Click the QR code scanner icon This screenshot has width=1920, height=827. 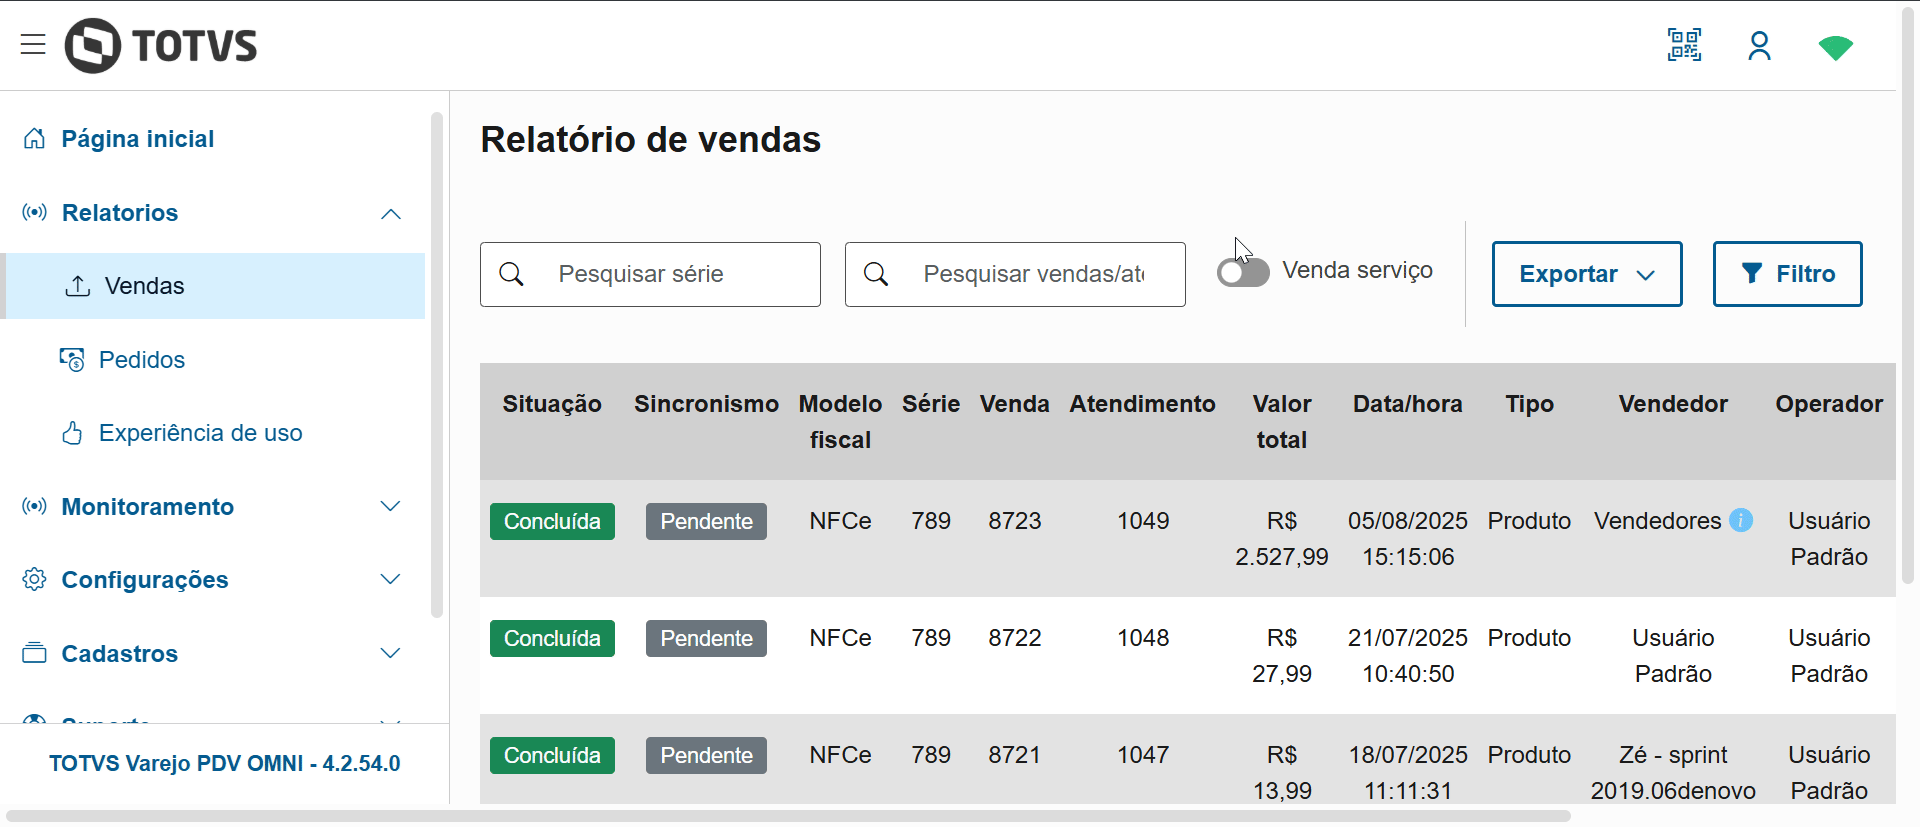click(1684, 45)
